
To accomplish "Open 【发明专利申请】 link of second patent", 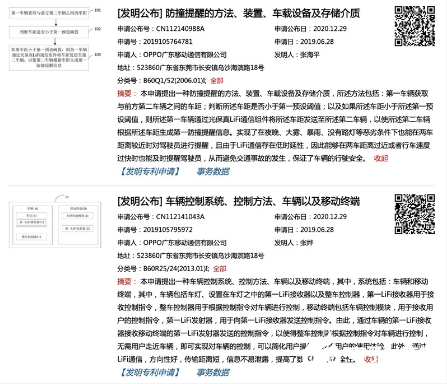I will [150, 372].
